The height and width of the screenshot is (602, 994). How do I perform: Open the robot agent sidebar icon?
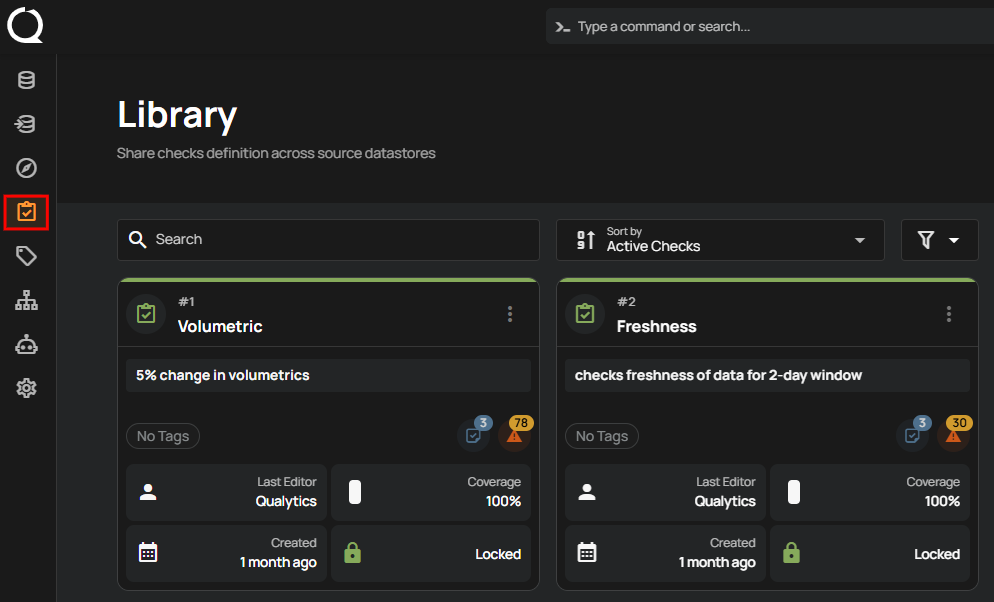27,345
